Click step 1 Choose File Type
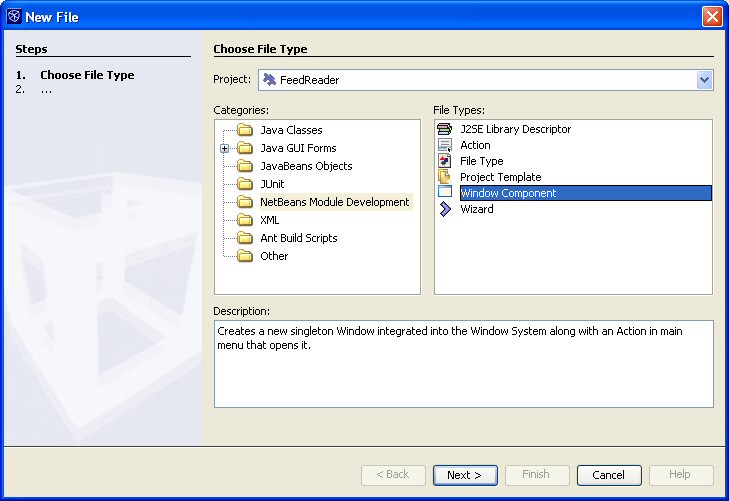Image resolution: width=729 pixels, height=501 pixels. [x=87, y=75]
